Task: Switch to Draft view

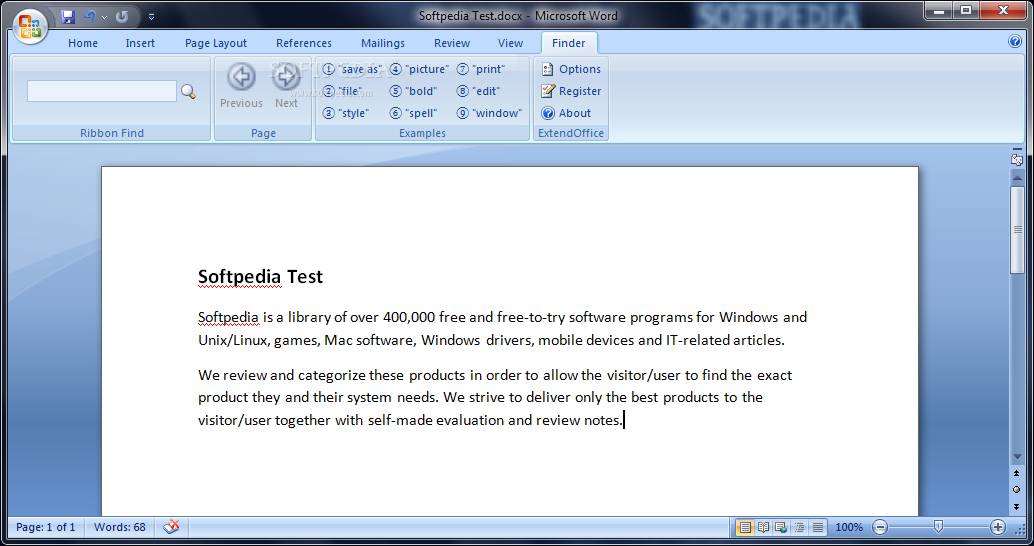Action: (x=818, y=527)
